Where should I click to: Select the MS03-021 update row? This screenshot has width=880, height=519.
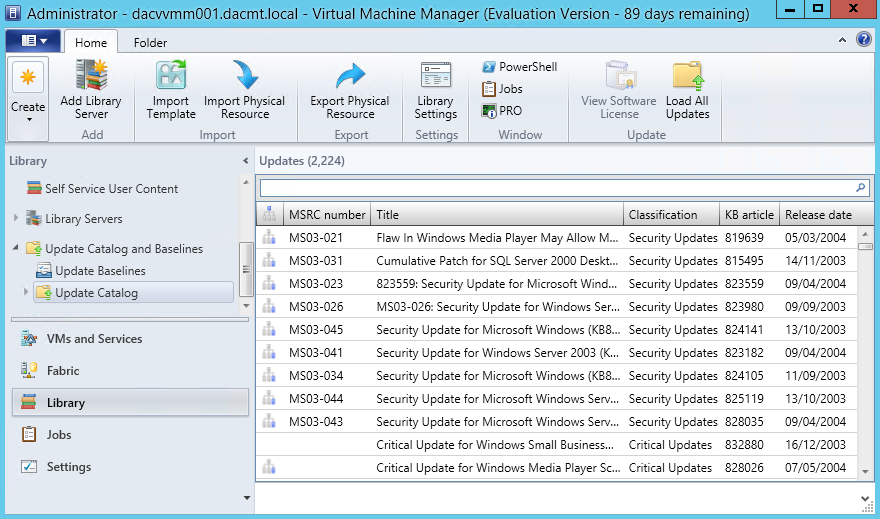(x=557, y=238)
